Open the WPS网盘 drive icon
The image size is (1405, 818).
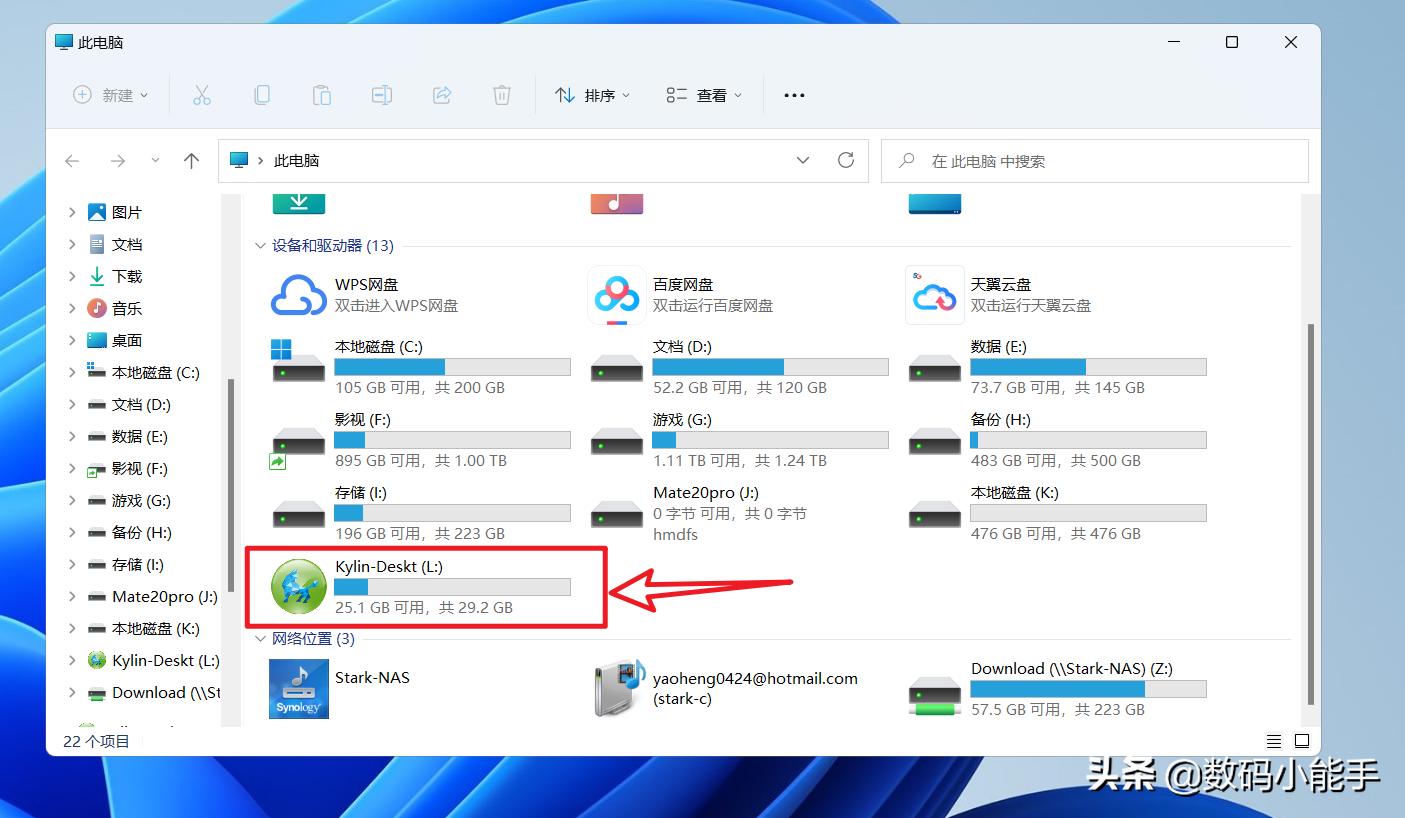coord(298,294)
